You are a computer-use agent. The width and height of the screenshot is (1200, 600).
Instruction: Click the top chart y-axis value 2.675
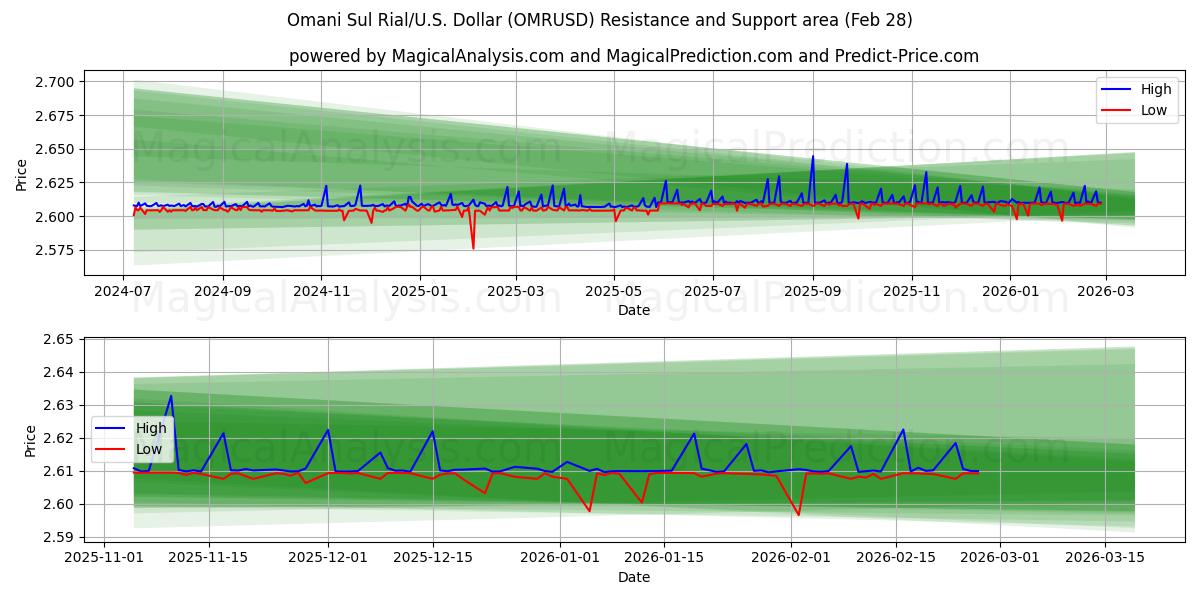click(56, 116)
